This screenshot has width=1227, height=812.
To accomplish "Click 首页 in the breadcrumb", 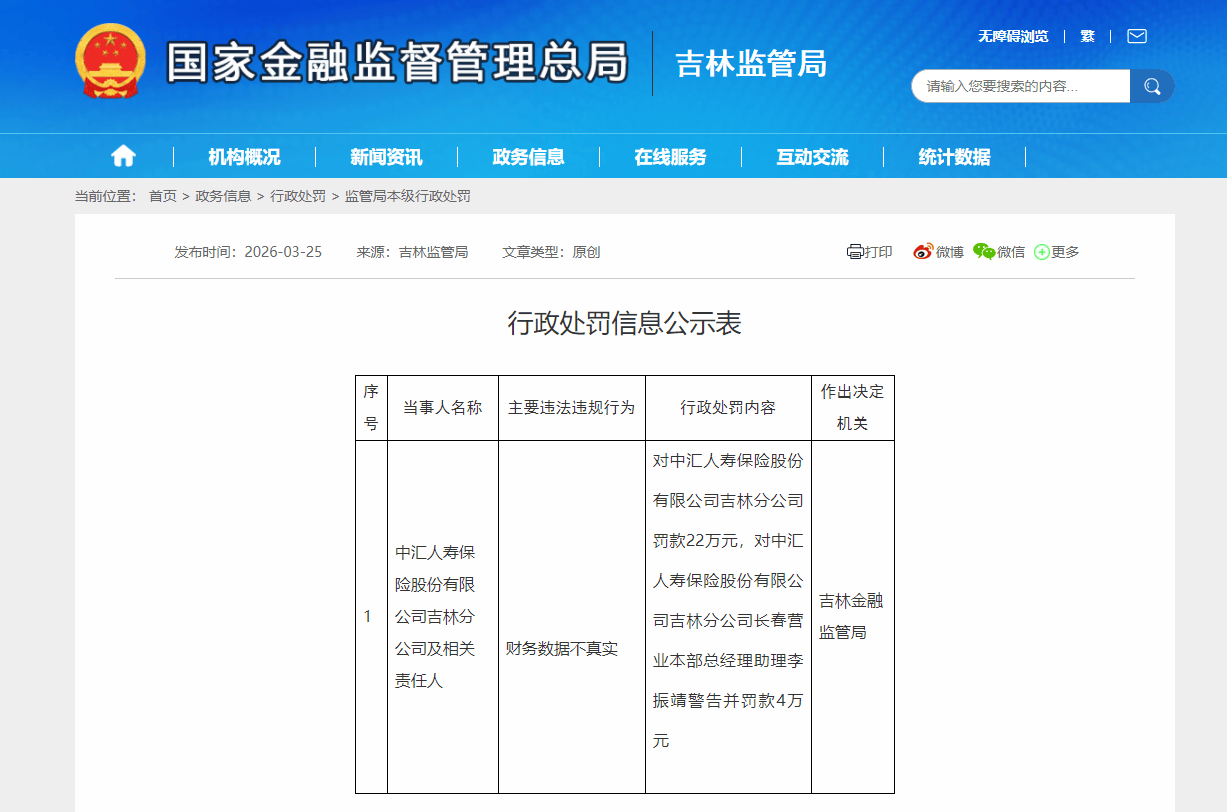I will point(163,196).
